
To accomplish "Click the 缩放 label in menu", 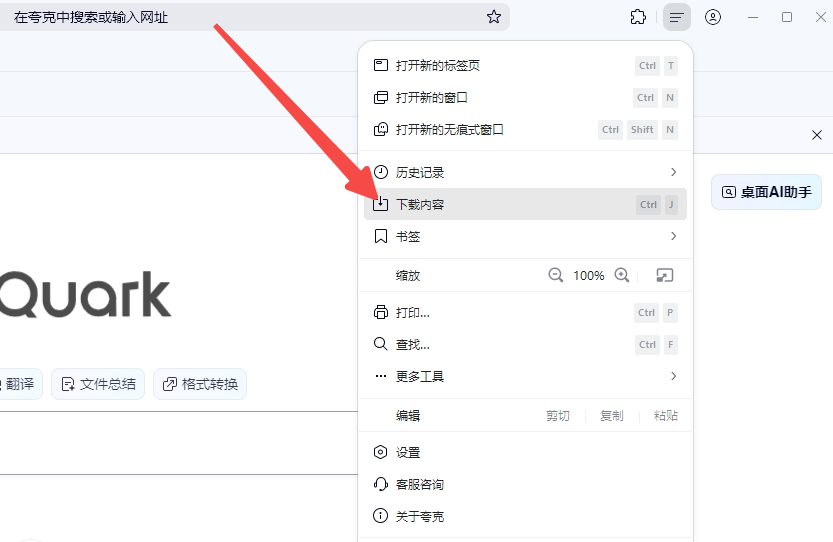I will click(408, 275).
